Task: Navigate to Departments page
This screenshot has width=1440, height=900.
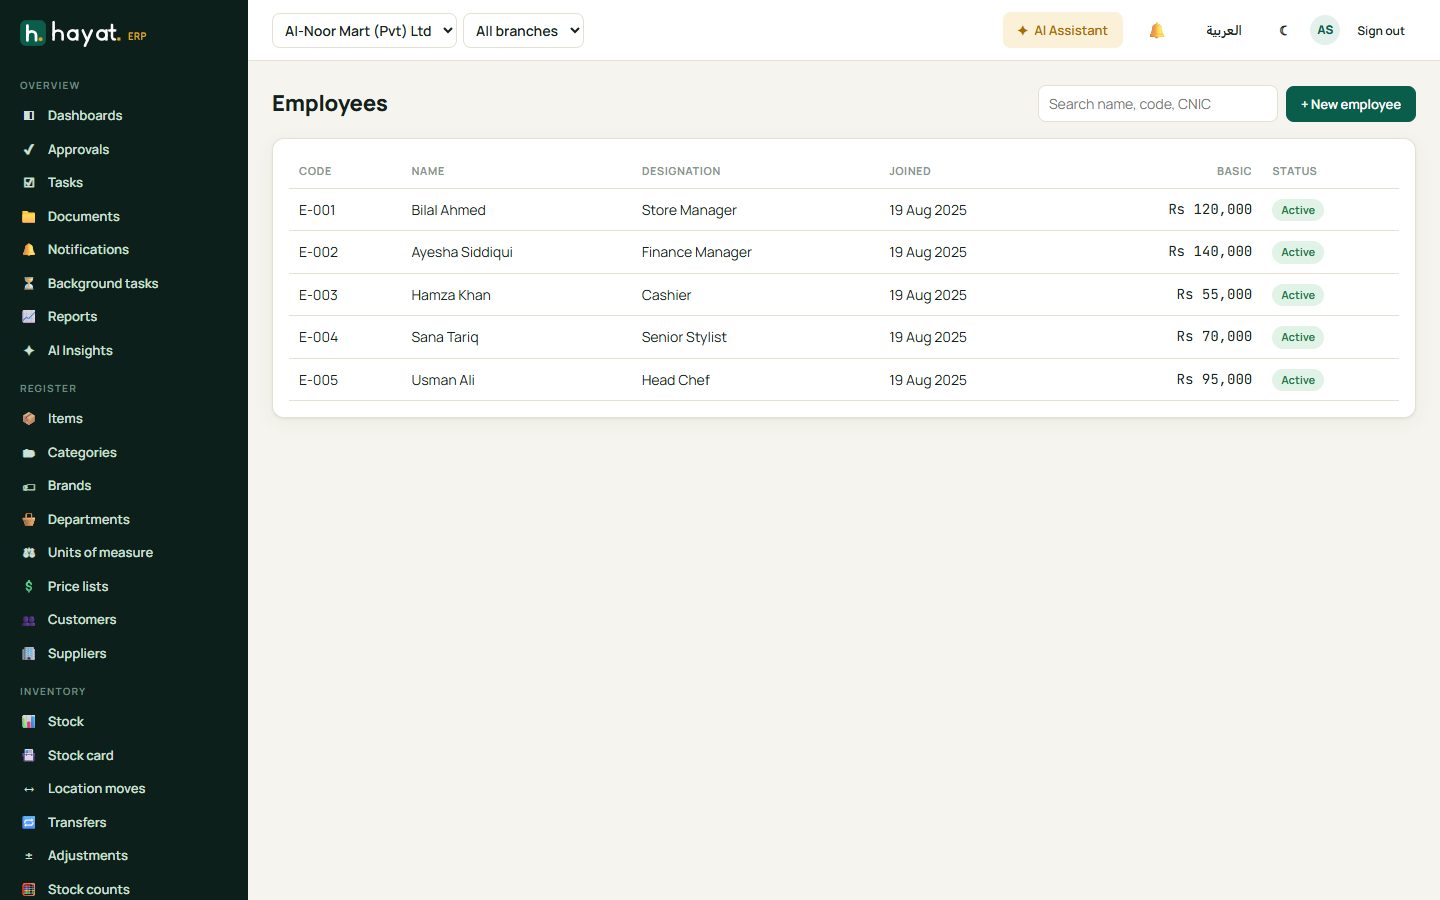Action: (x=88, y=520)
